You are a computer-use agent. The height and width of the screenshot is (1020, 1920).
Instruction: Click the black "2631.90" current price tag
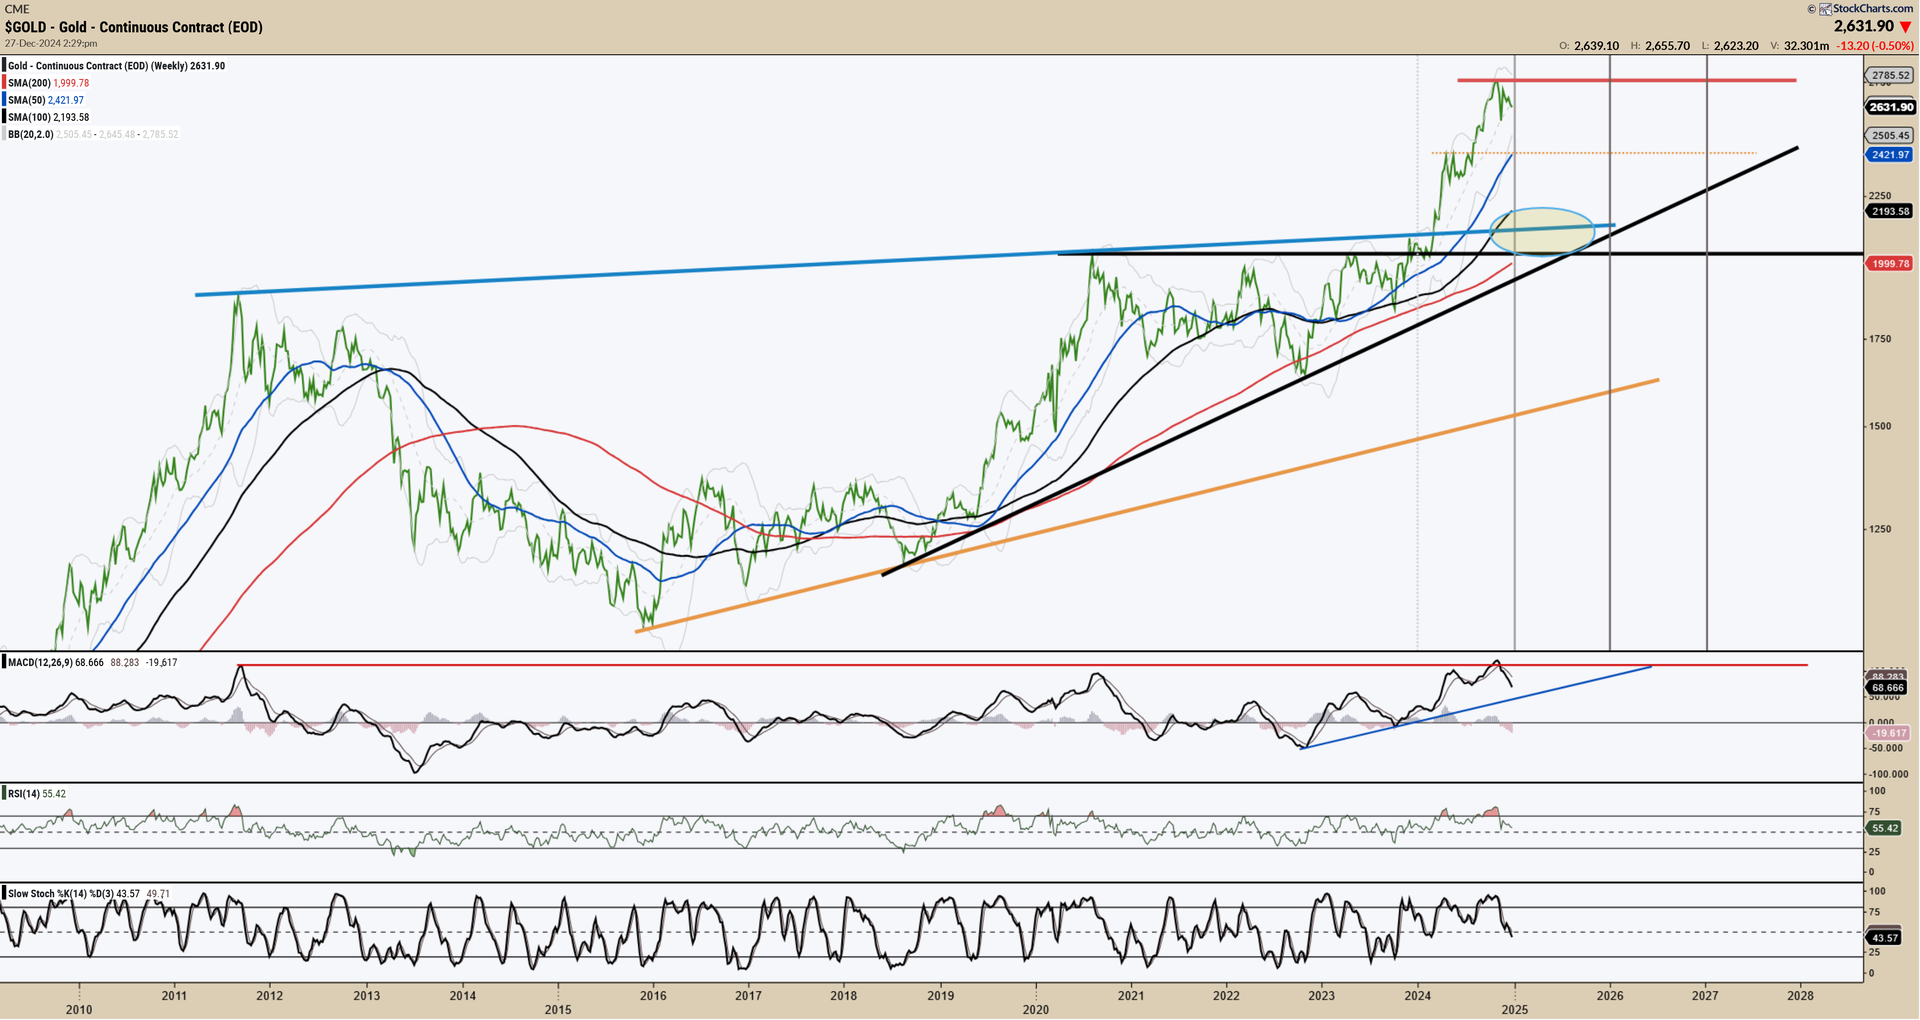(x=1890, y=107)
